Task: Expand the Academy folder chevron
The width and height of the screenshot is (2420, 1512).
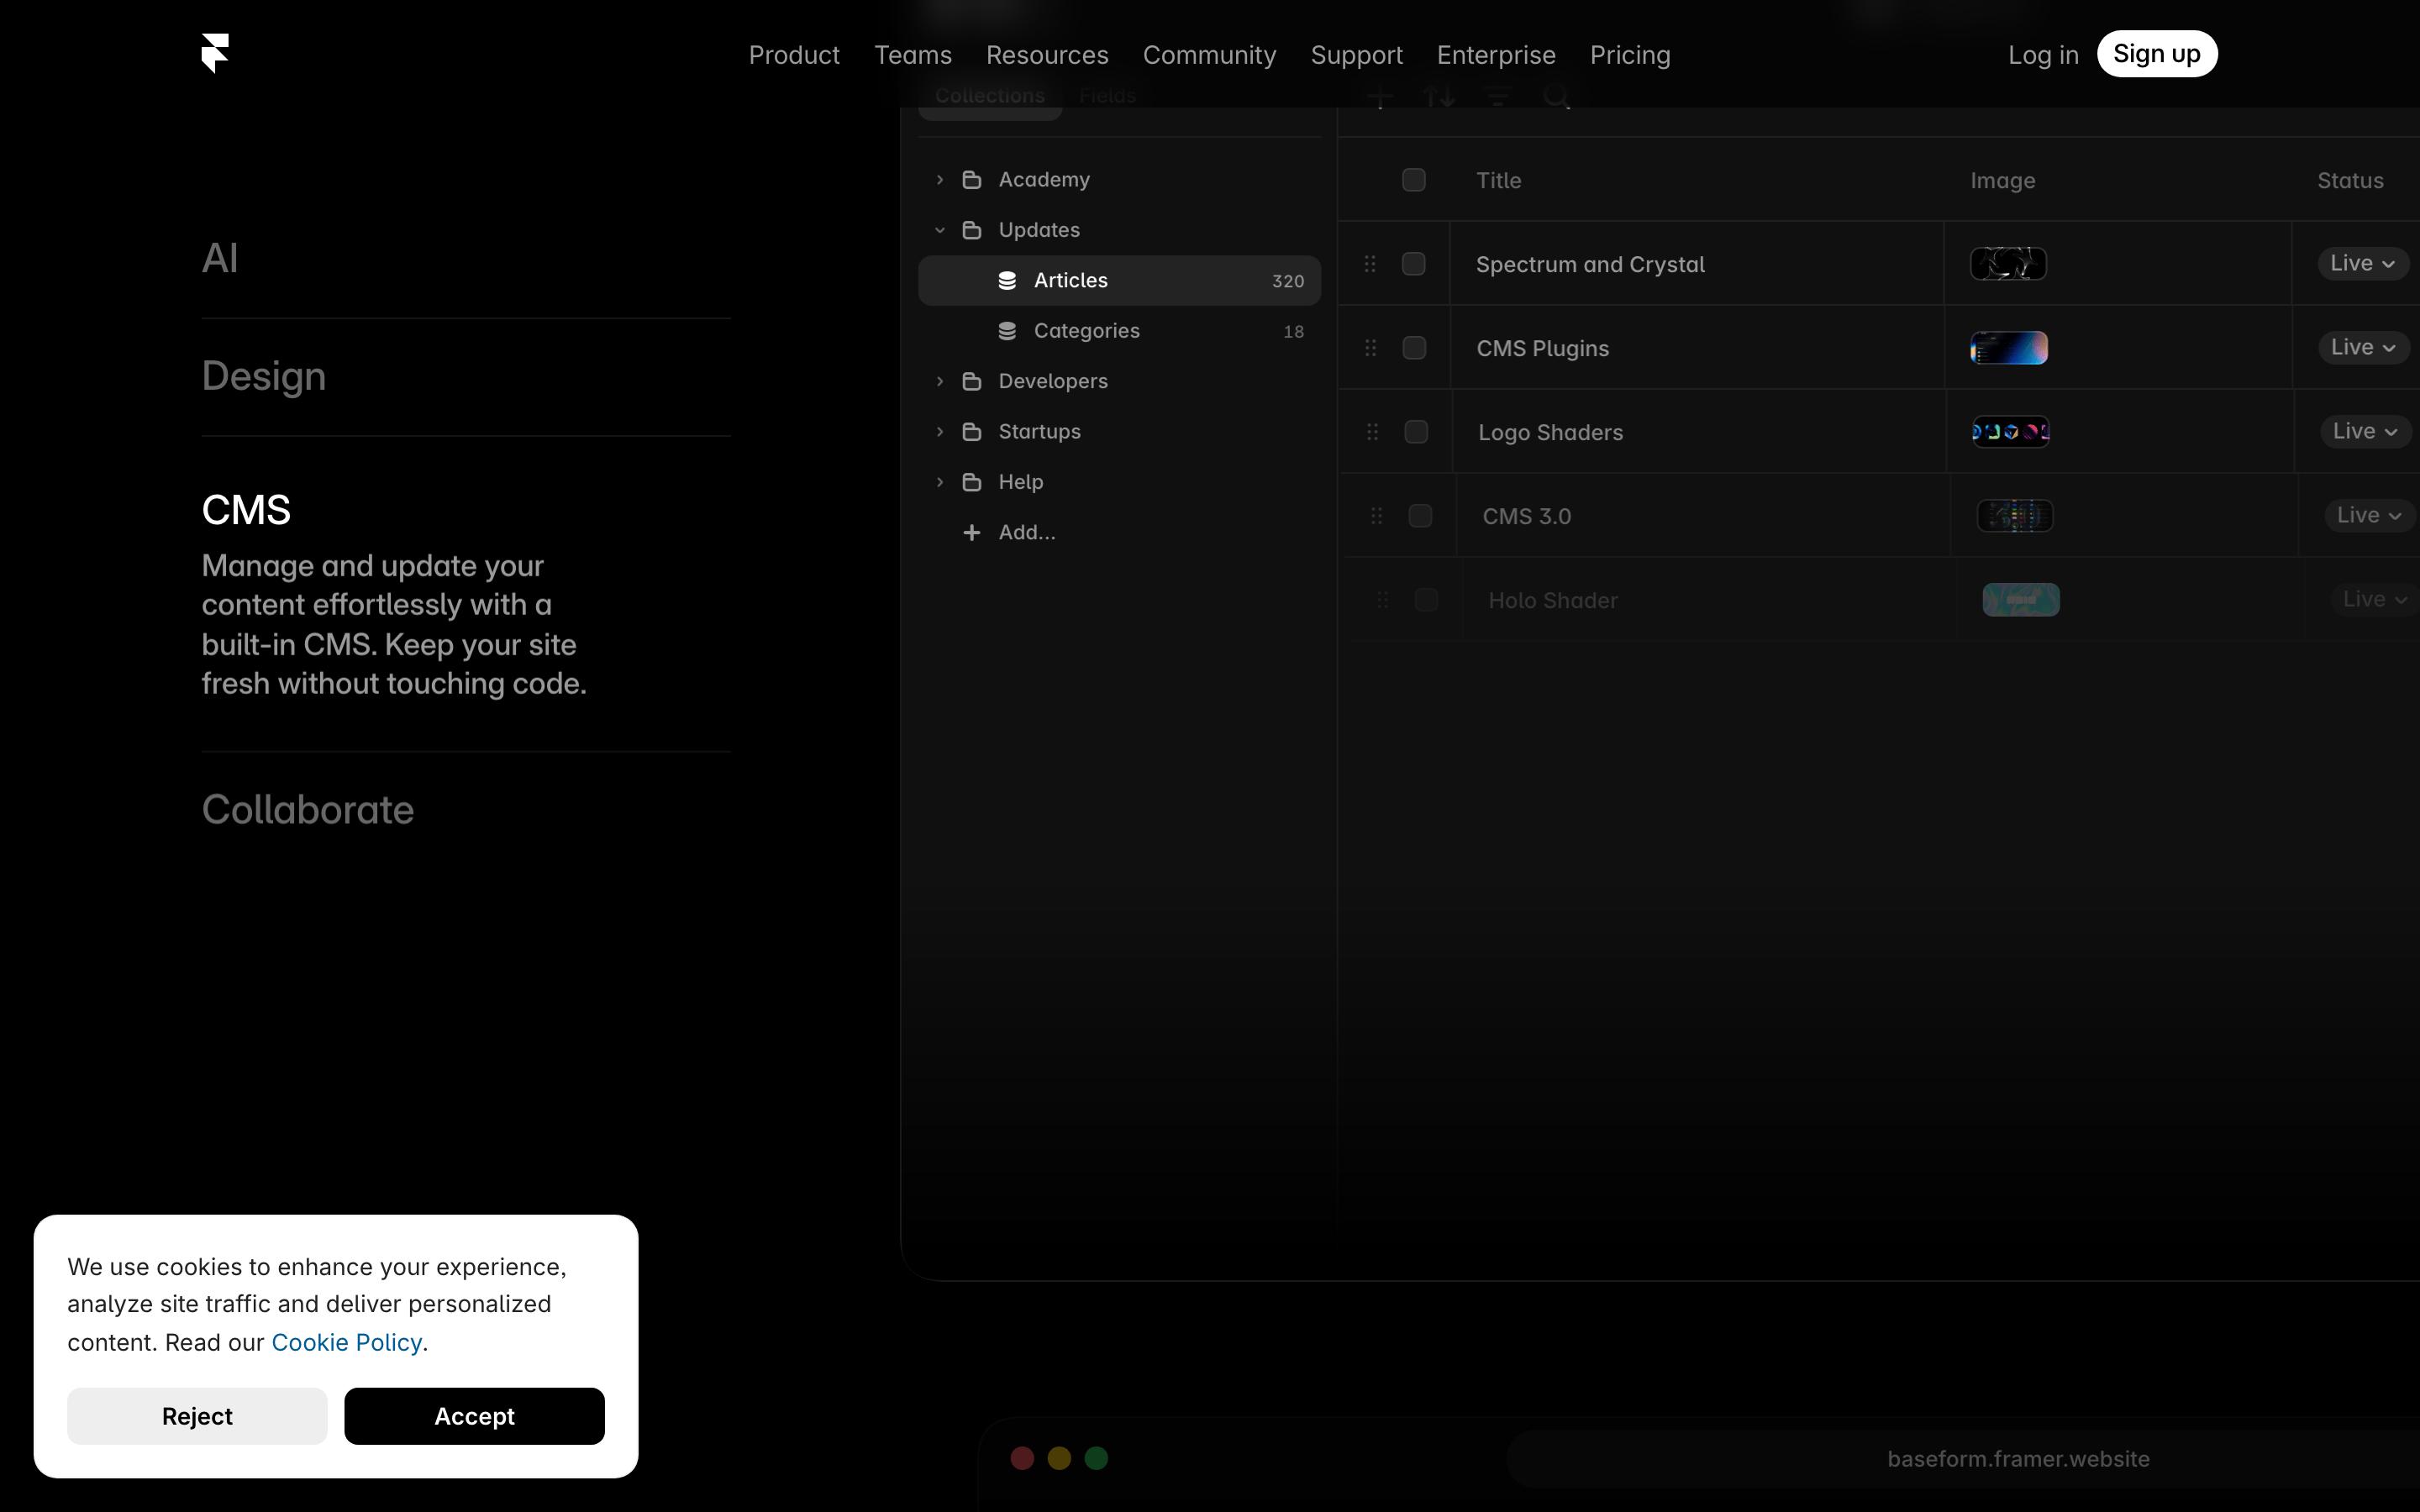Action: [x=940, y=180]
